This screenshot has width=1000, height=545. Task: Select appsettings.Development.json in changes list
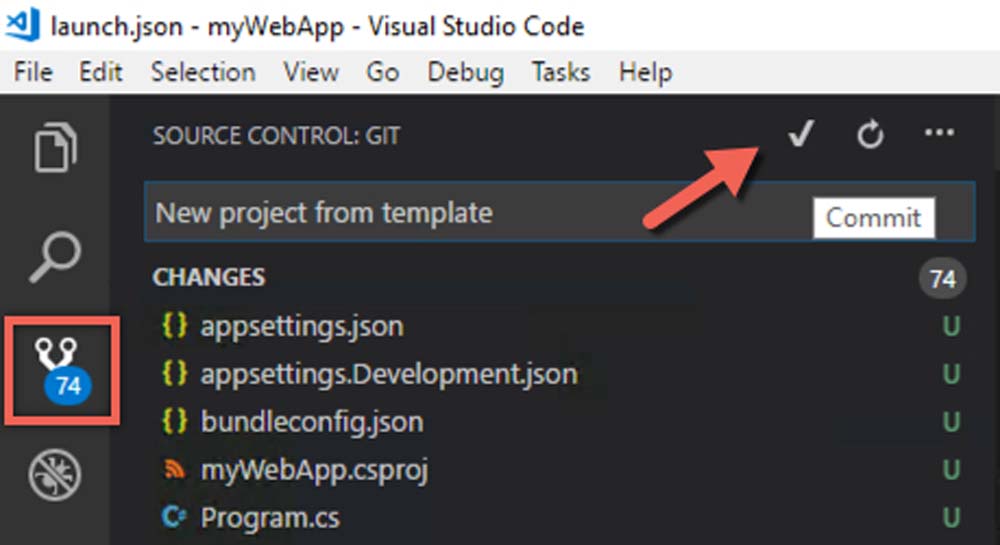(x=388, y=374)
